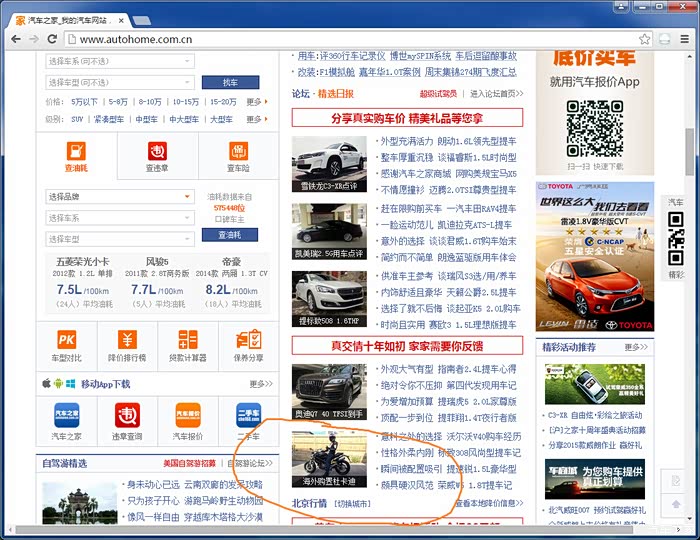Select the 精选日报 forum tab
Screen dimensions: 700x540
(335, 93)
